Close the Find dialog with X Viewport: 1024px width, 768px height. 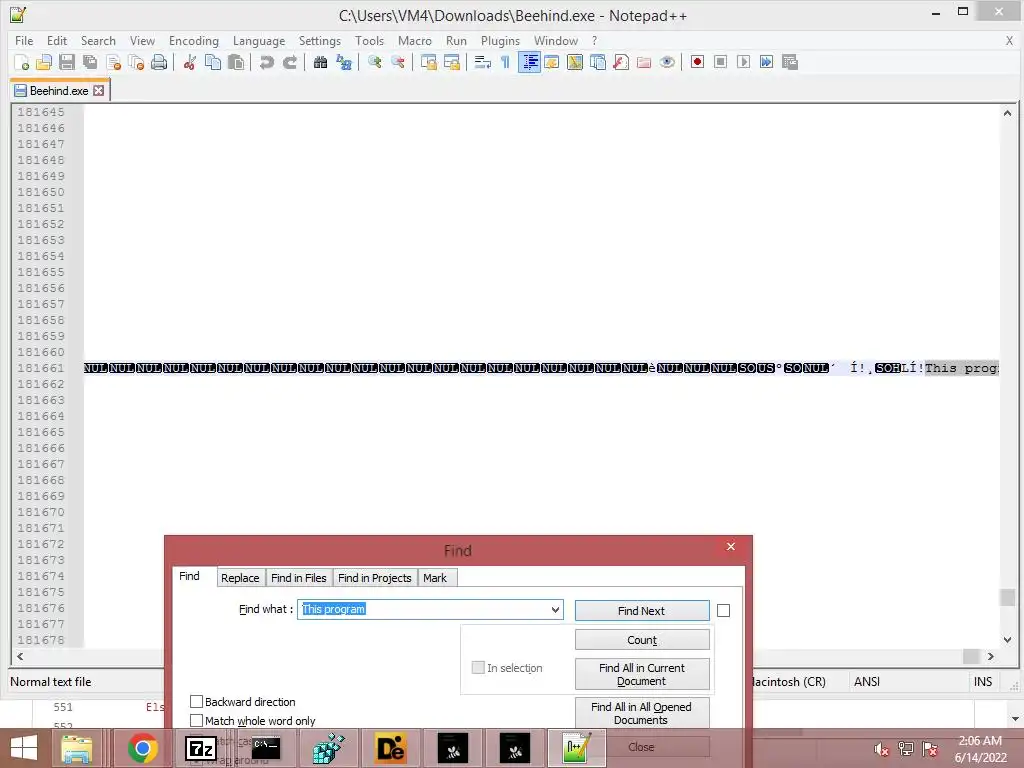pos(731,546)
